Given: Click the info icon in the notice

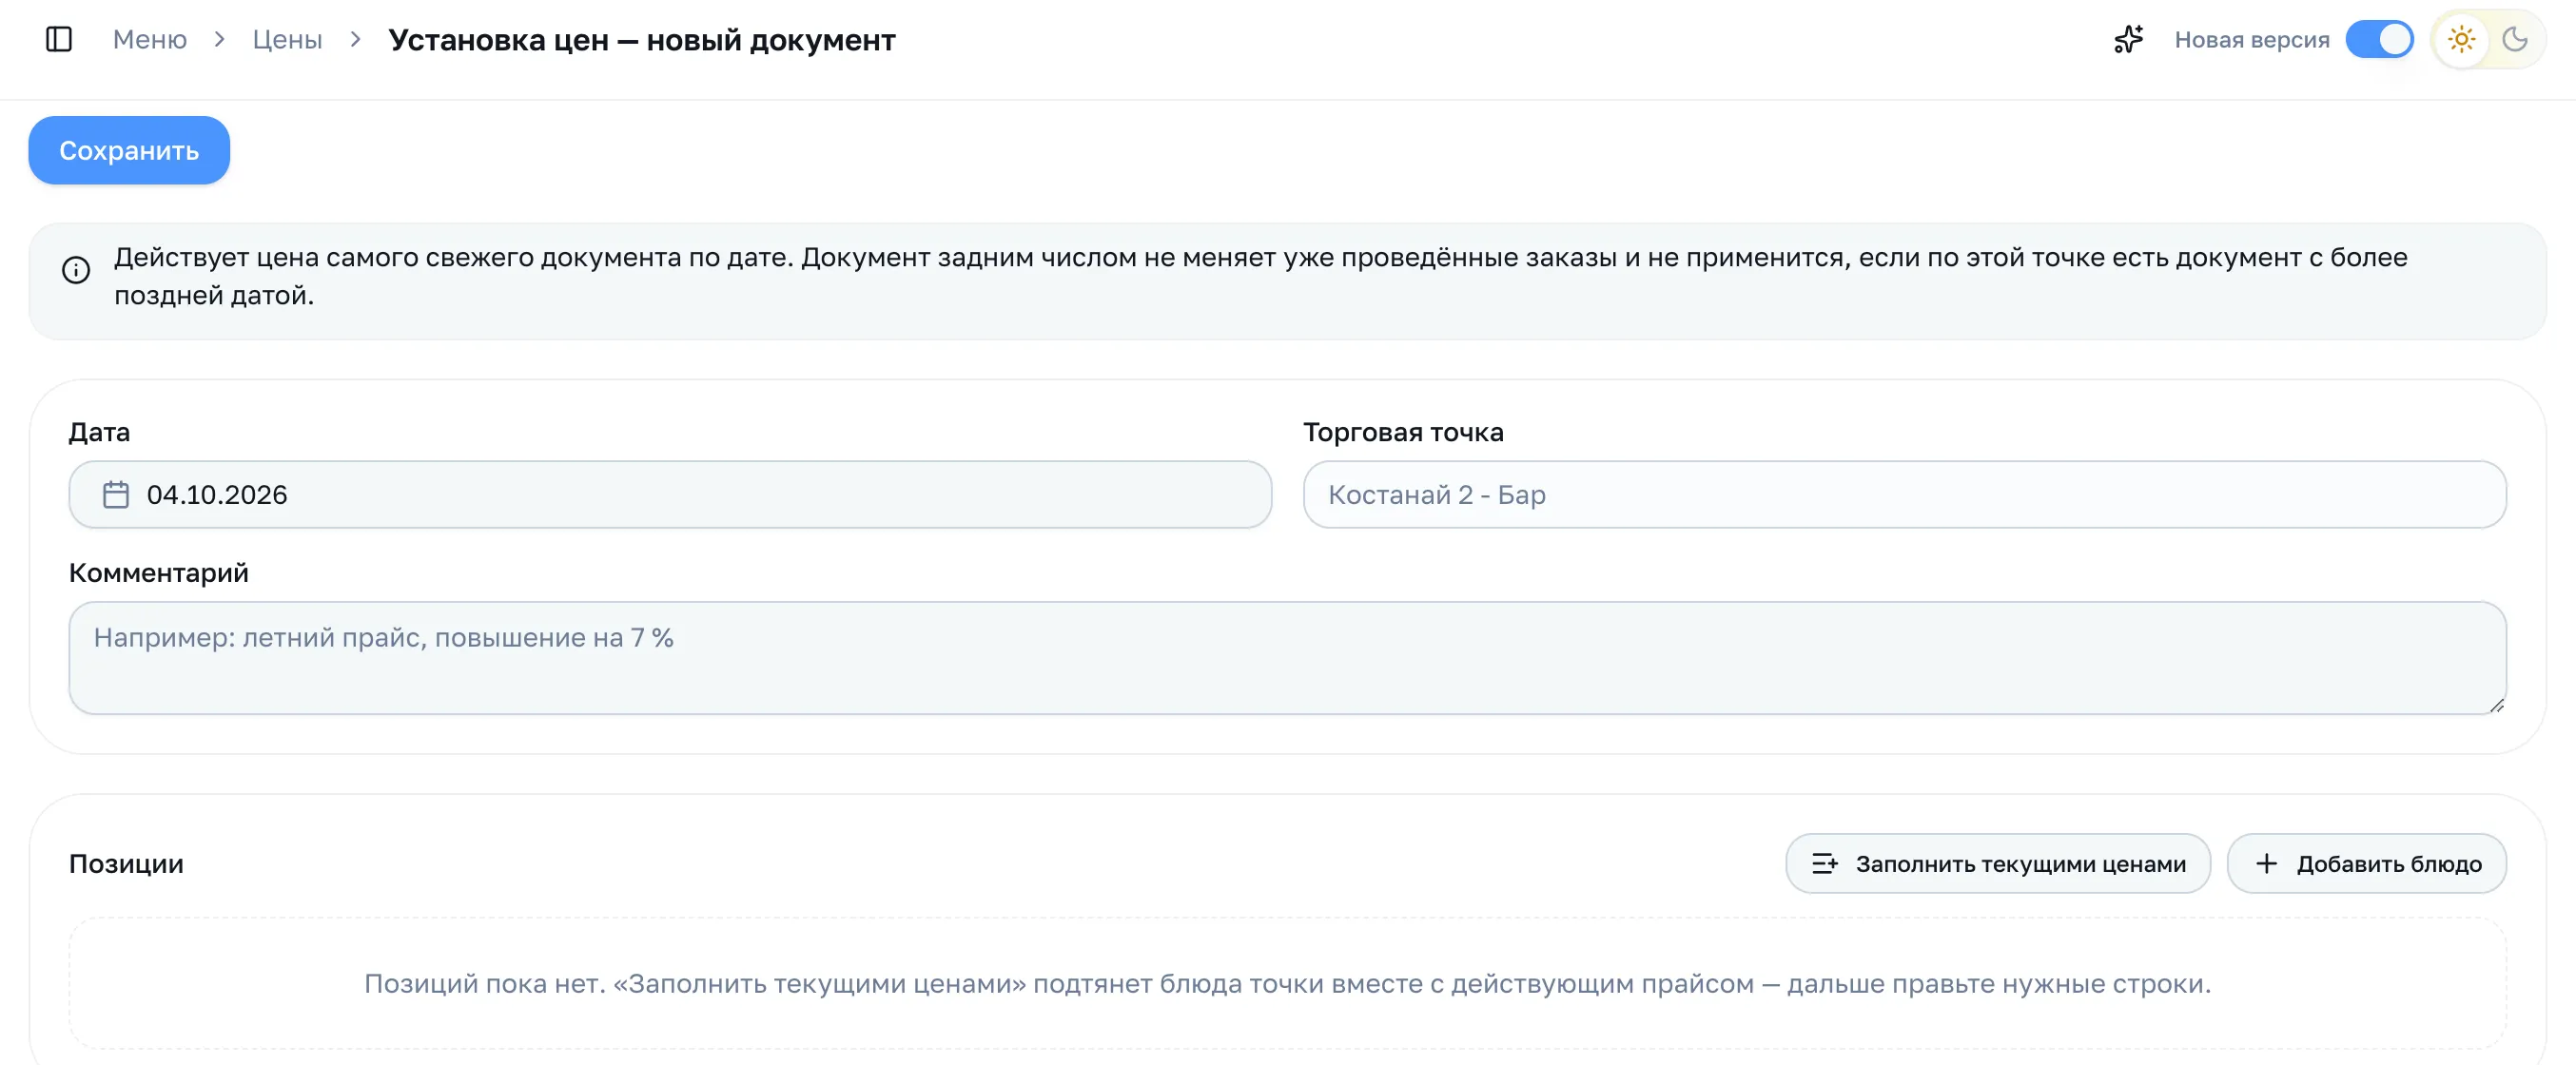Looking at the screenshot, I should pos(76,270).
